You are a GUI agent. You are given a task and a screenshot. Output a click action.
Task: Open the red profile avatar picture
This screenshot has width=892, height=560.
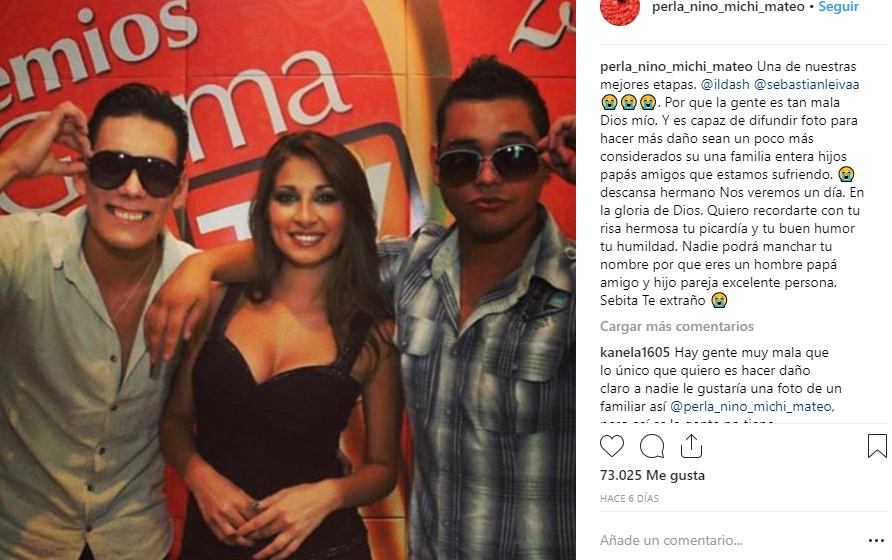pos(620,9)
